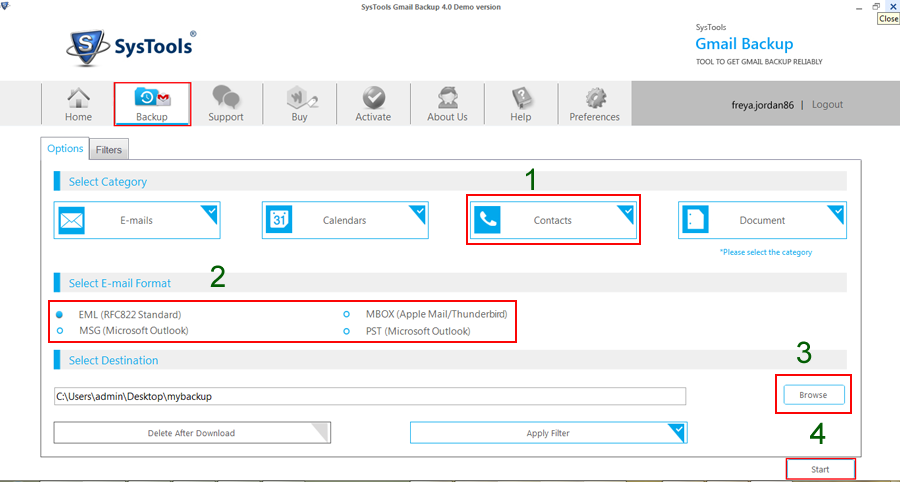Click the Select Category heading
900x482 pixels.
pyautogui.click(x=107, y=182)
